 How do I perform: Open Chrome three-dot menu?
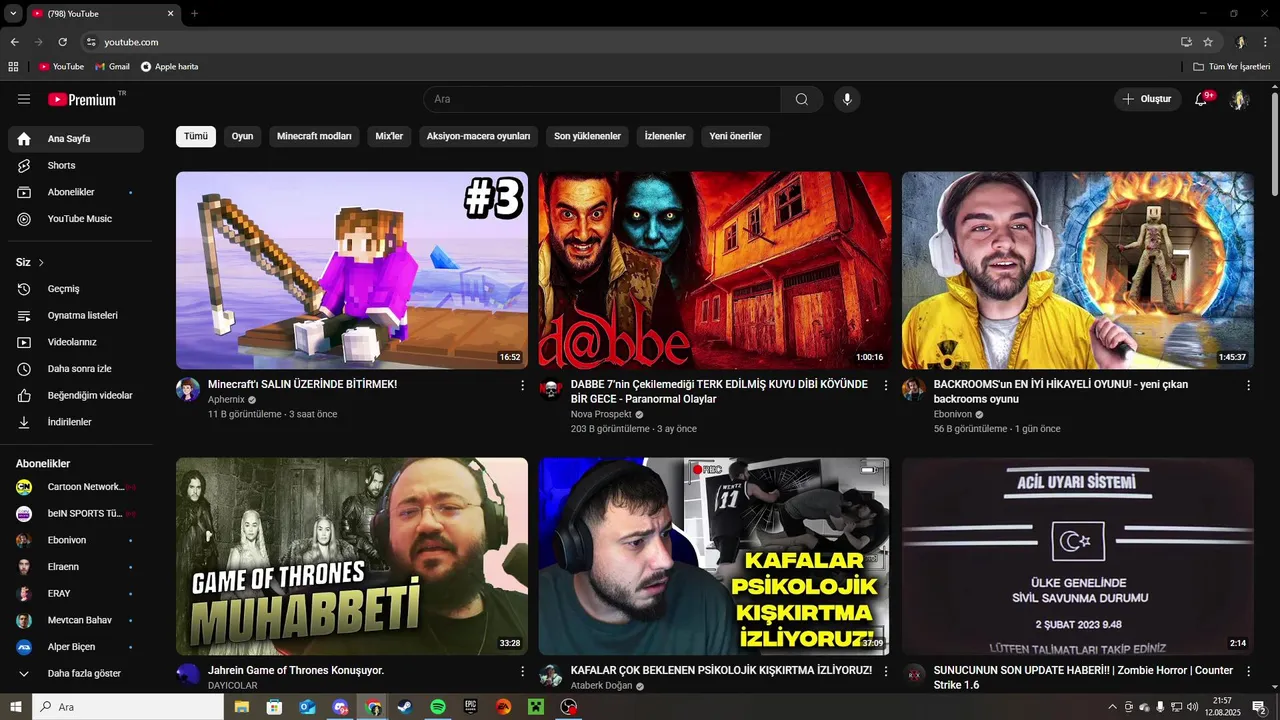[x=1266, y=42]
